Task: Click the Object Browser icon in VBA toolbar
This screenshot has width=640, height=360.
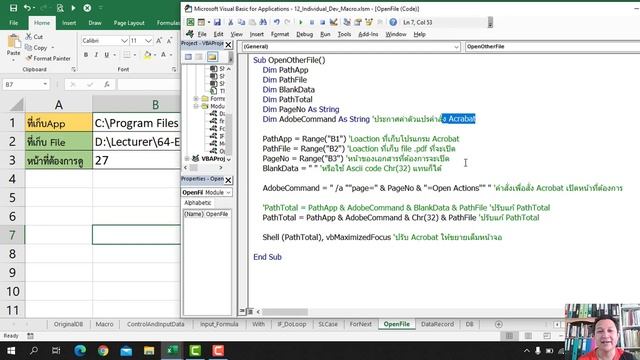Action: point(369,22)
